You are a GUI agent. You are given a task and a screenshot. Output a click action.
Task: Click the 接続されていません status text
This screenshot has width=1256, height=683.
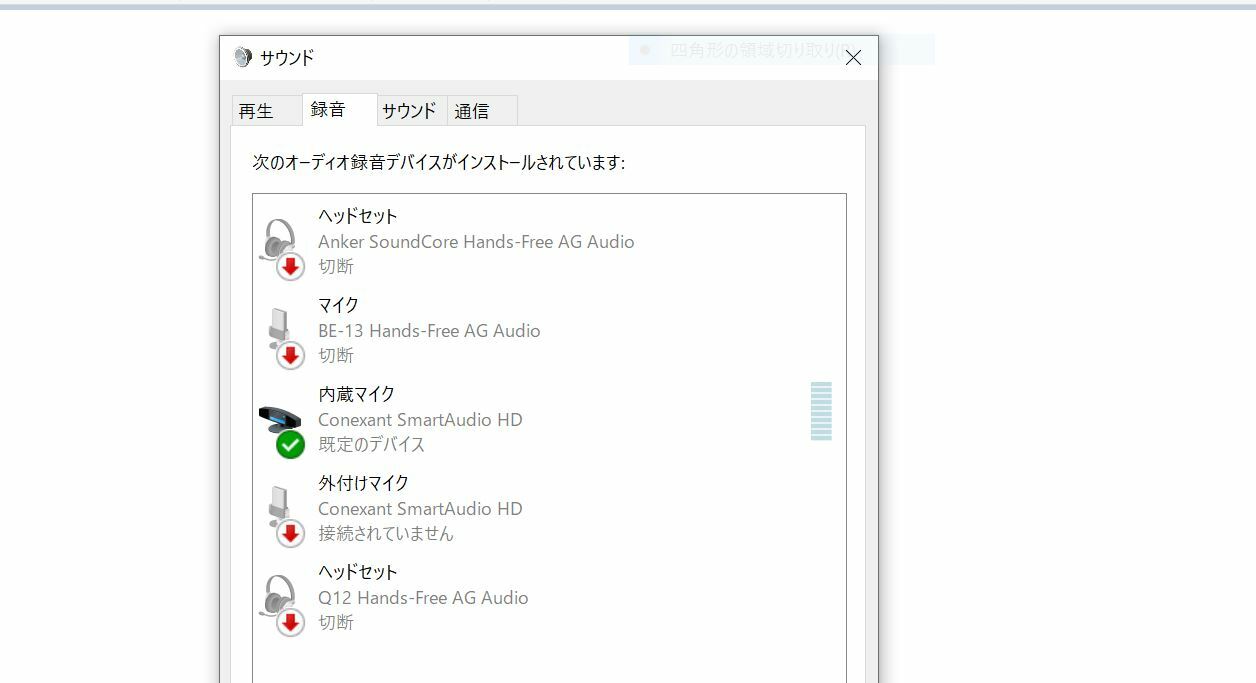[x=386, y=533]
